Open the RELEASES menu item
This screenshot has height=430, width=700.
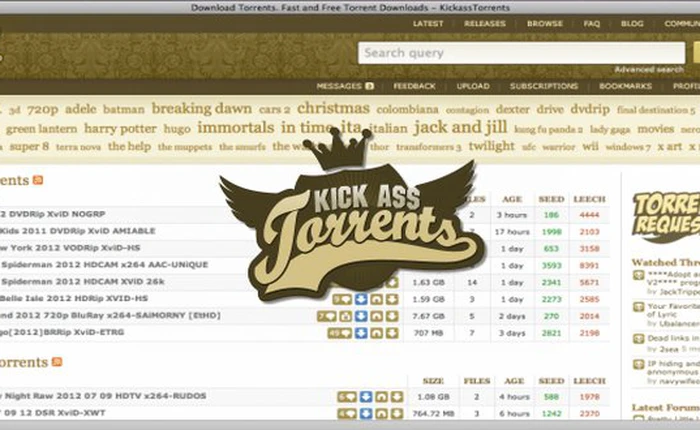tap(485, 24)
